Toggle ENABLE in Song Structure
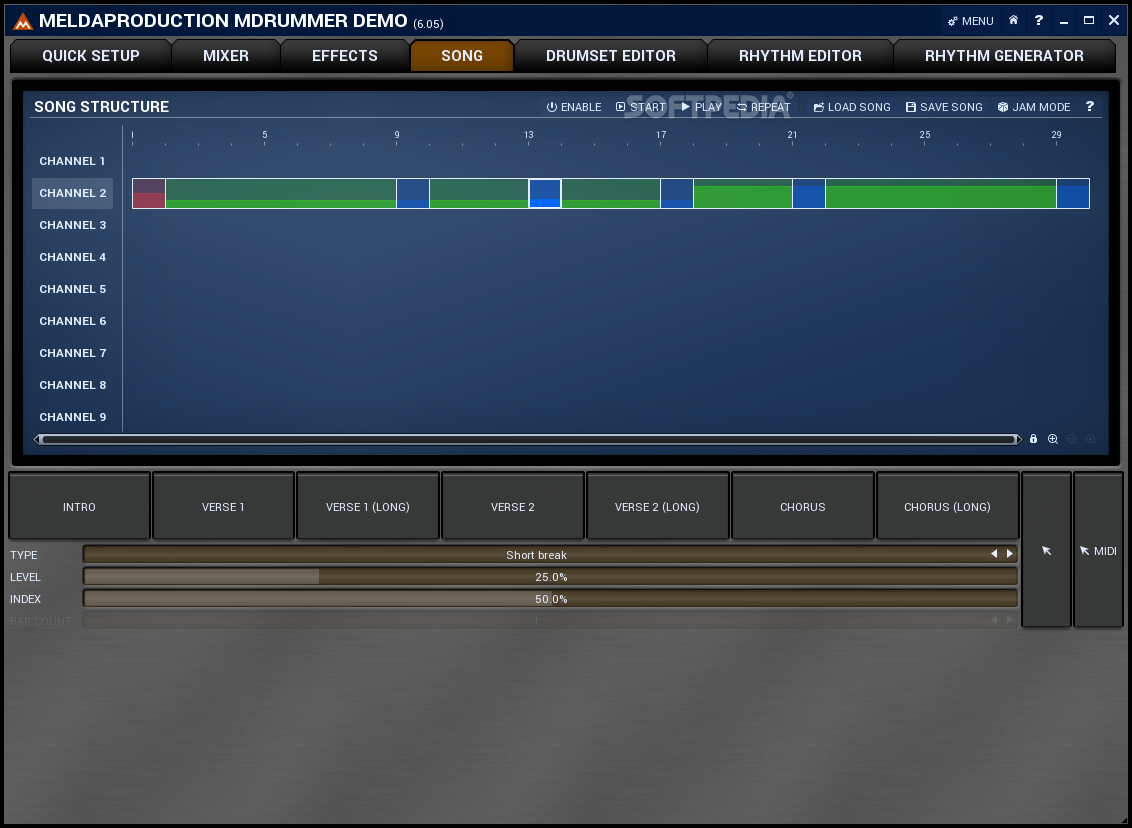The height and width of the screenshot is (828, 1132). click(574, 107)
